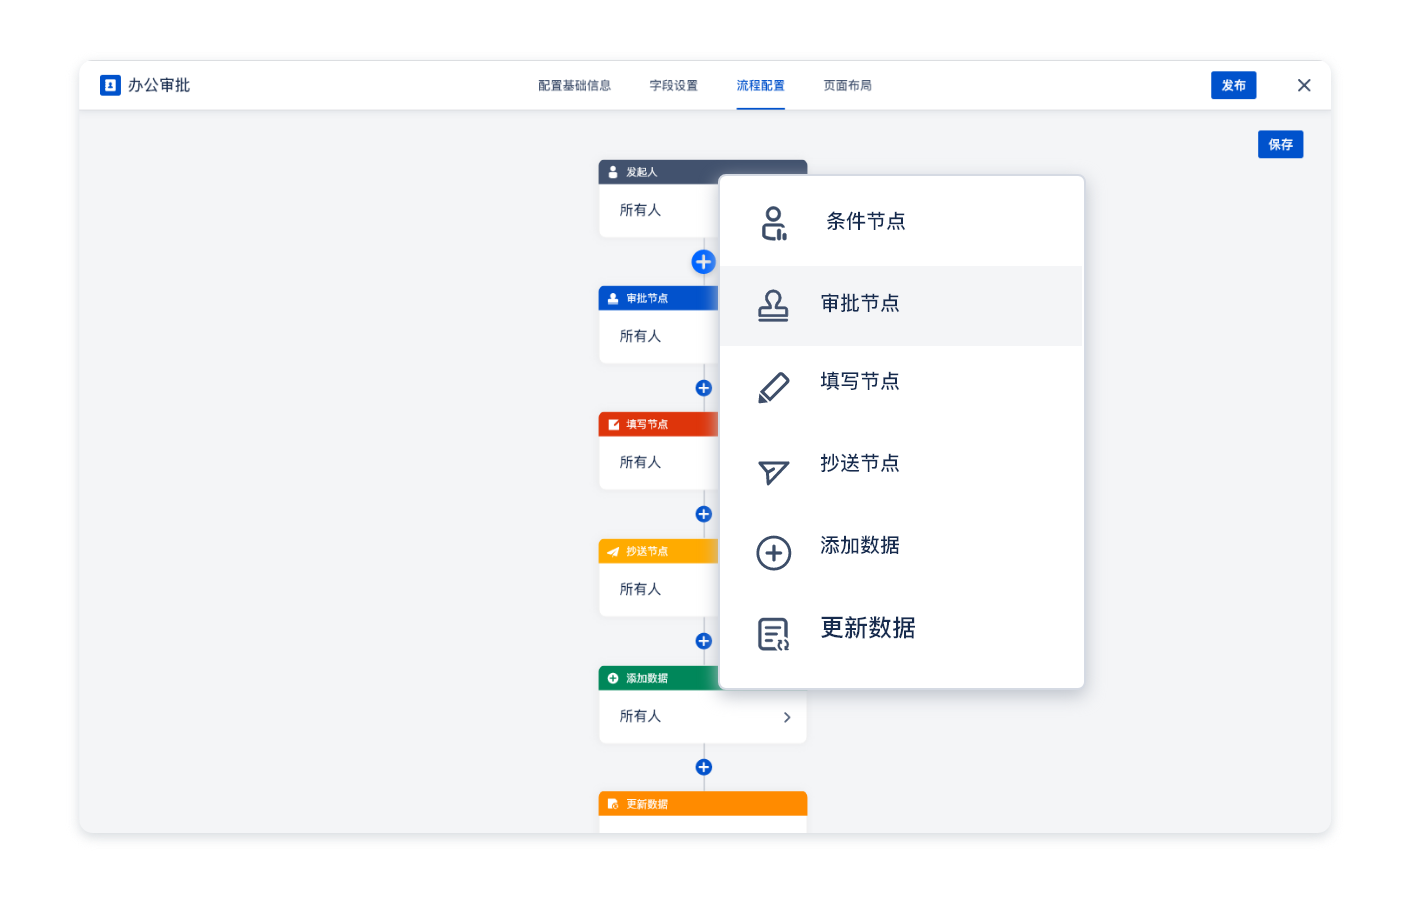Add node with plus button below 发起人

[703, 262]
